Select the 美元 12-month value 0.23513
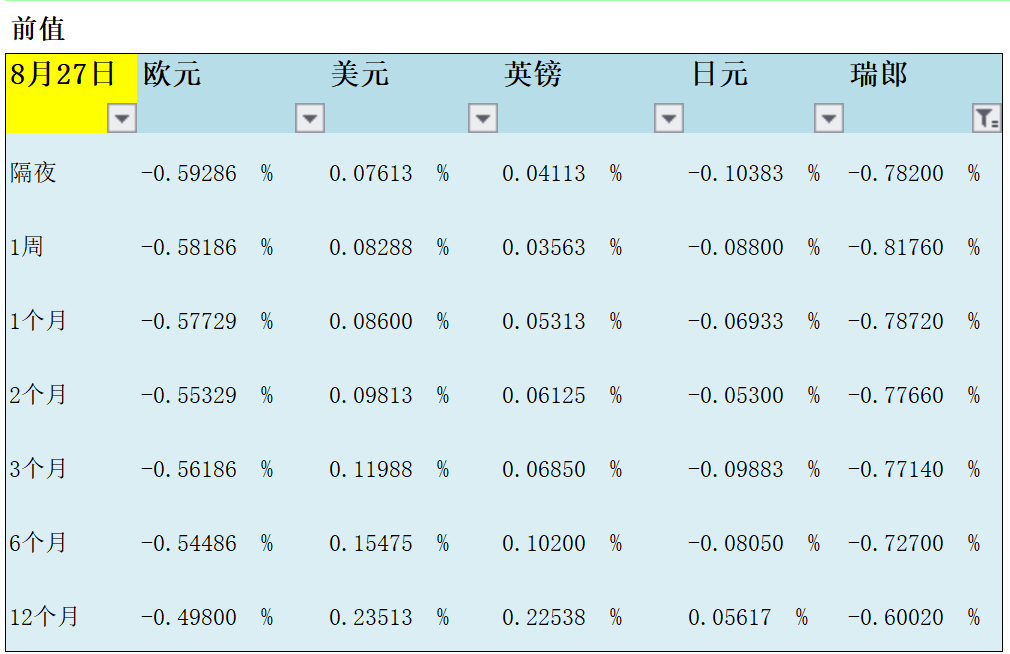 (x=370, y=617)
